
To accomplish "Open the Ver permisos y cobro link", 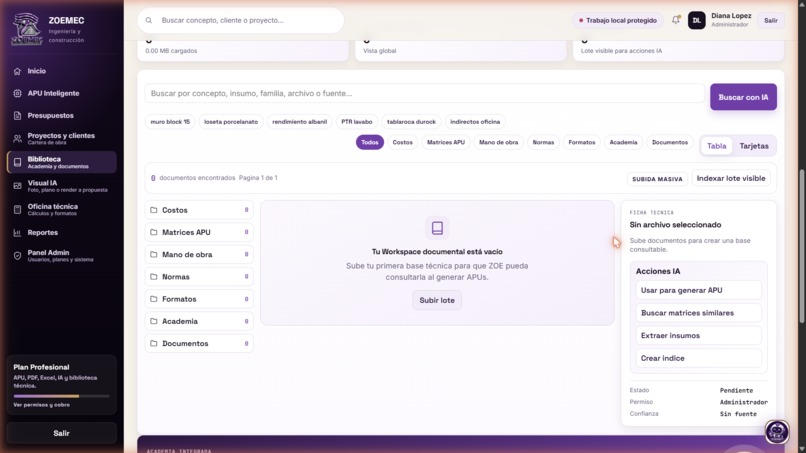I will click(42, 405).
